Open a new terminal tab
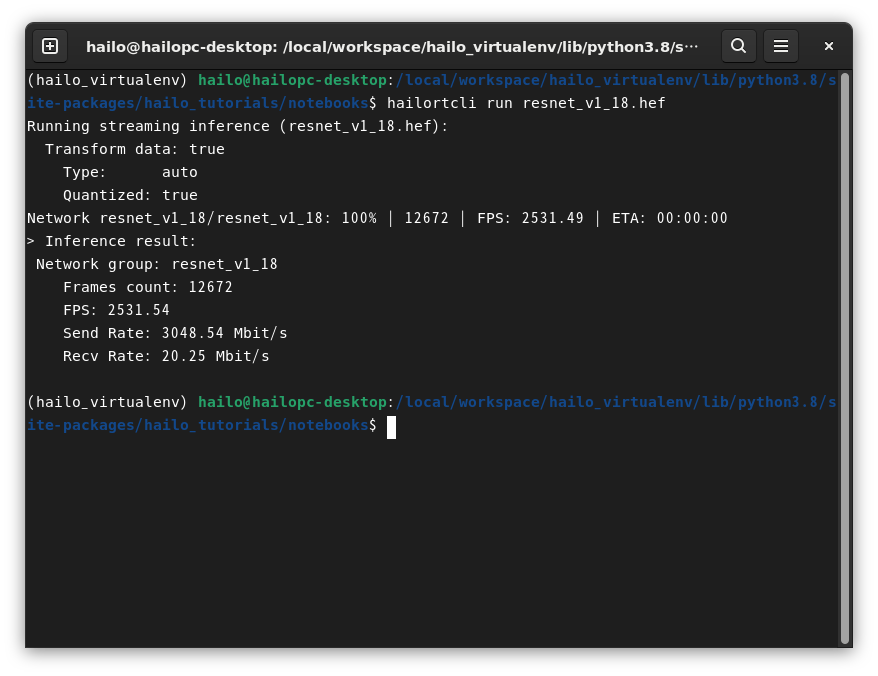878x676 pixels. [50, 46]
